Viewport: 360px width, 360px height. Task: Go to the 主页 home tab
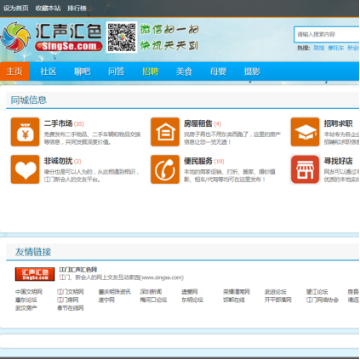point(15,71)
